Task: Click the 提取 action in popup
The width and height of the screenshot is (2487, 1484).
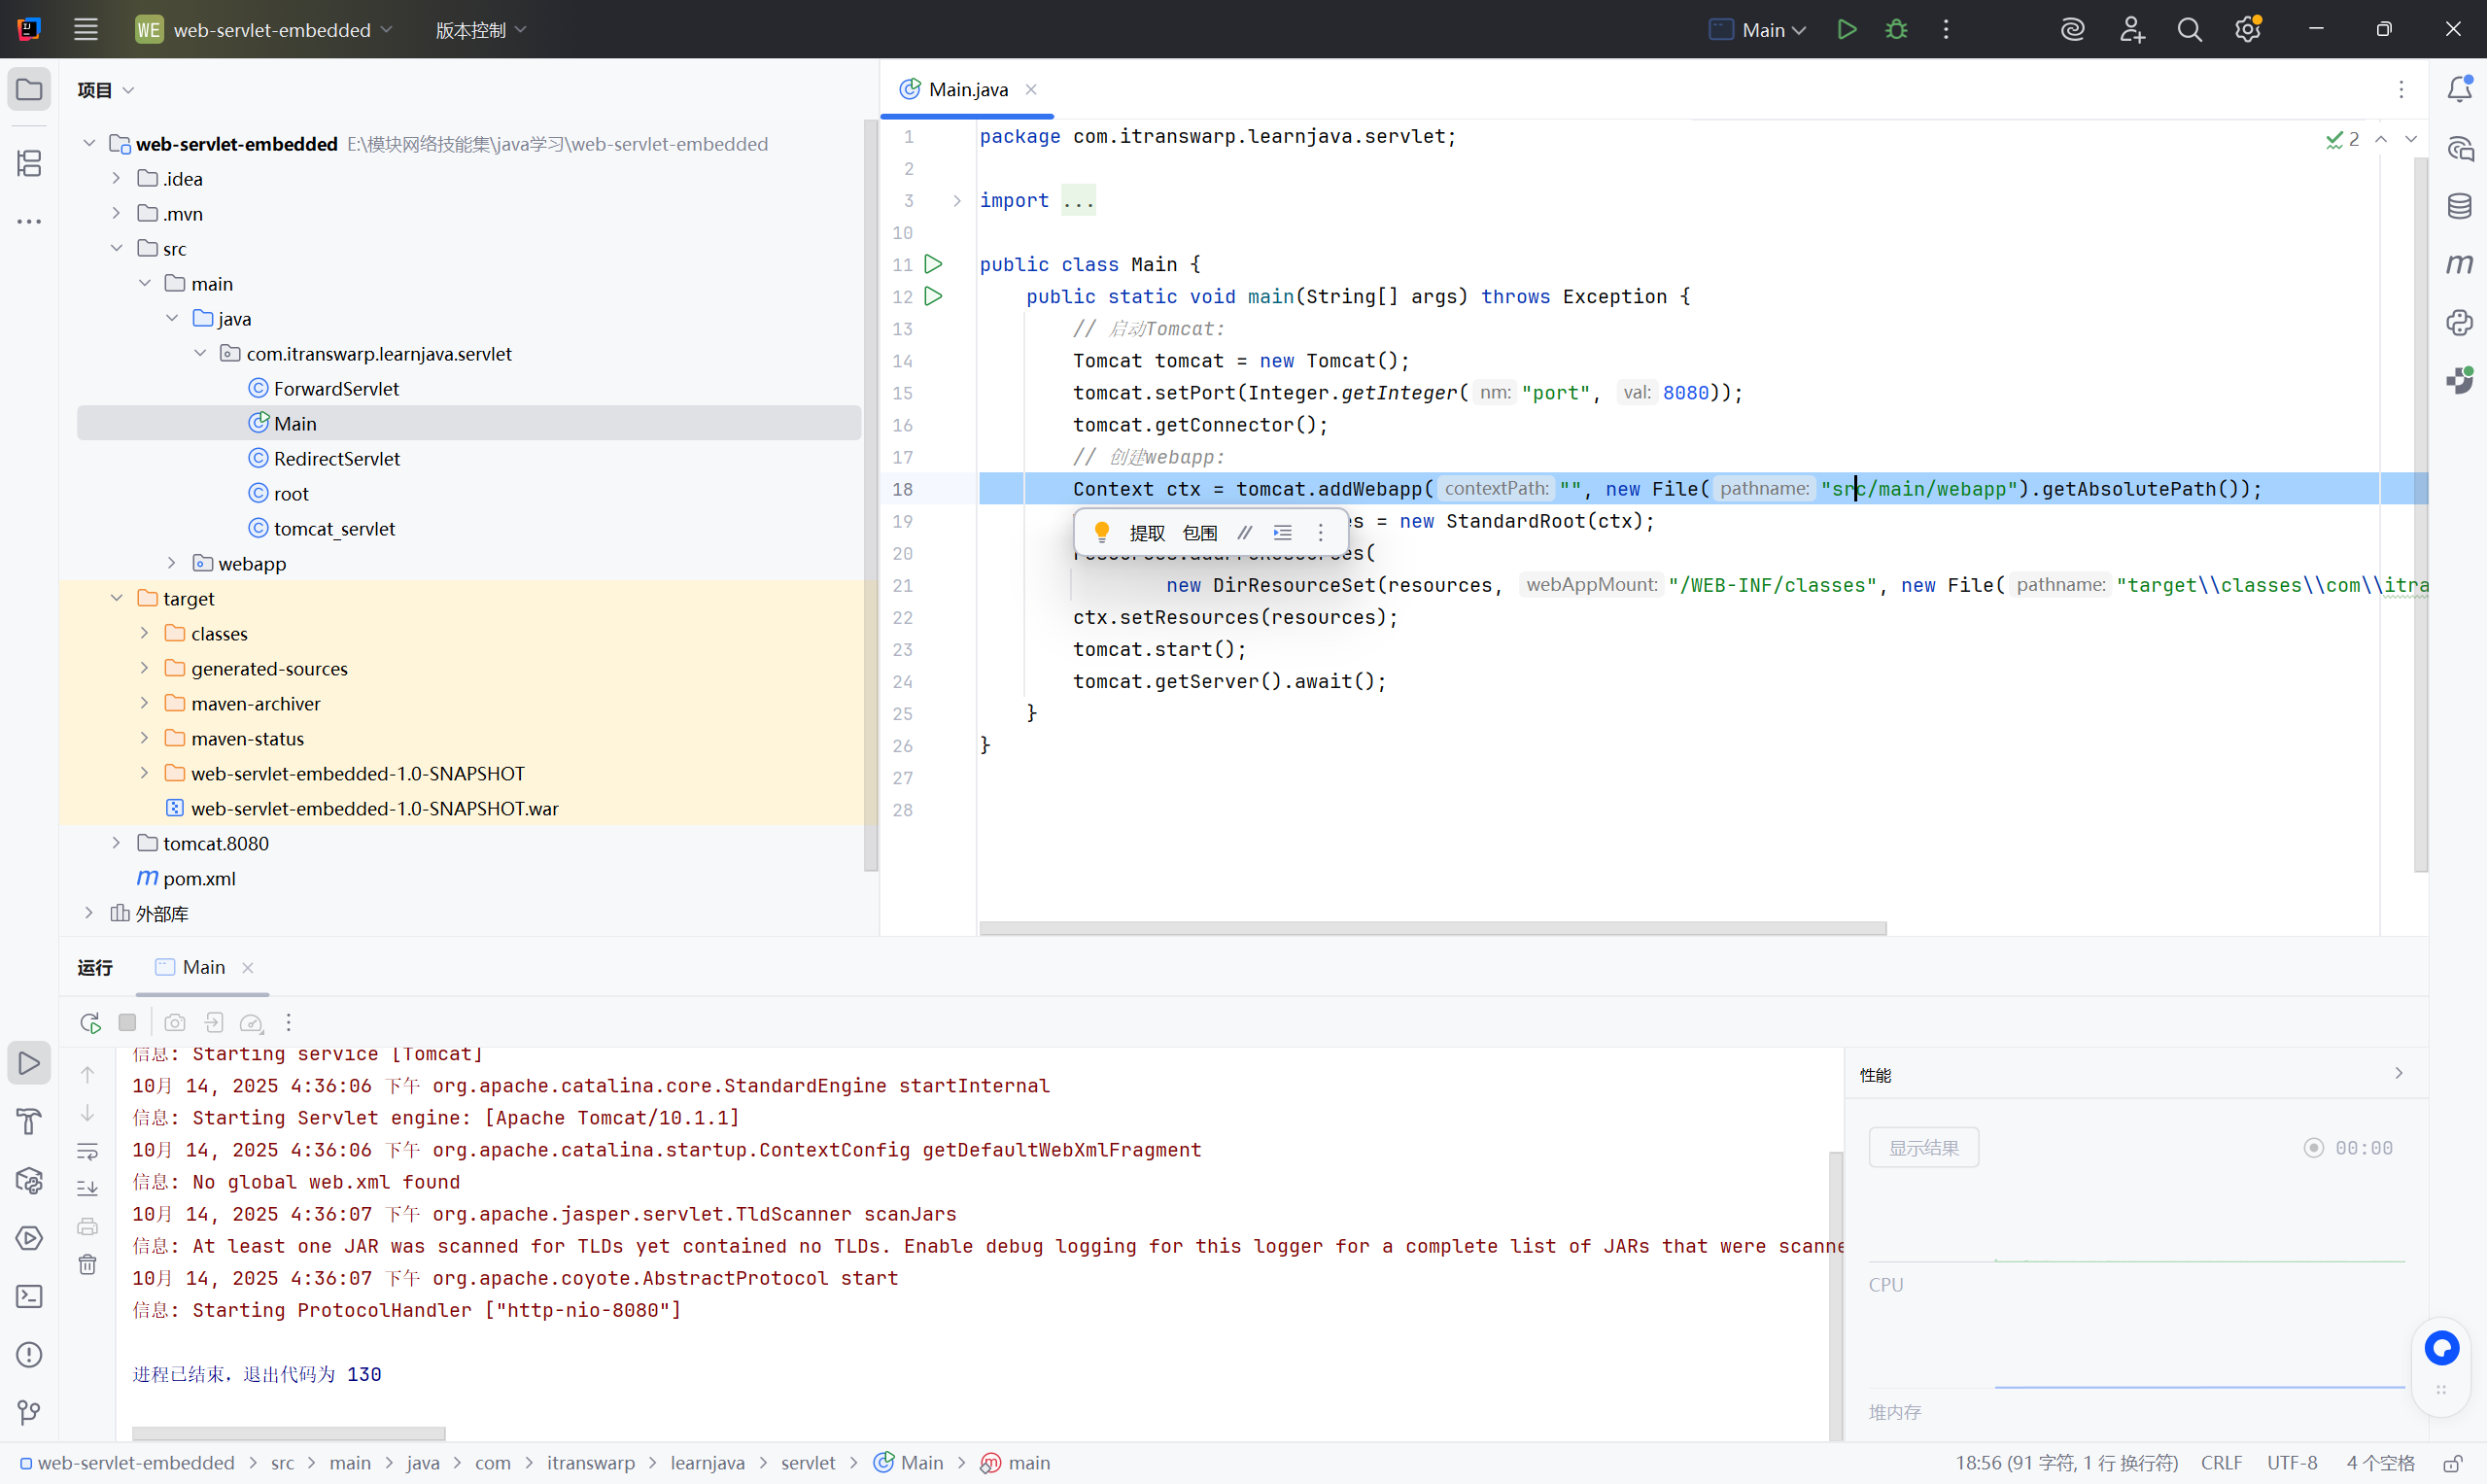Action: click(x=1147, y=533)
